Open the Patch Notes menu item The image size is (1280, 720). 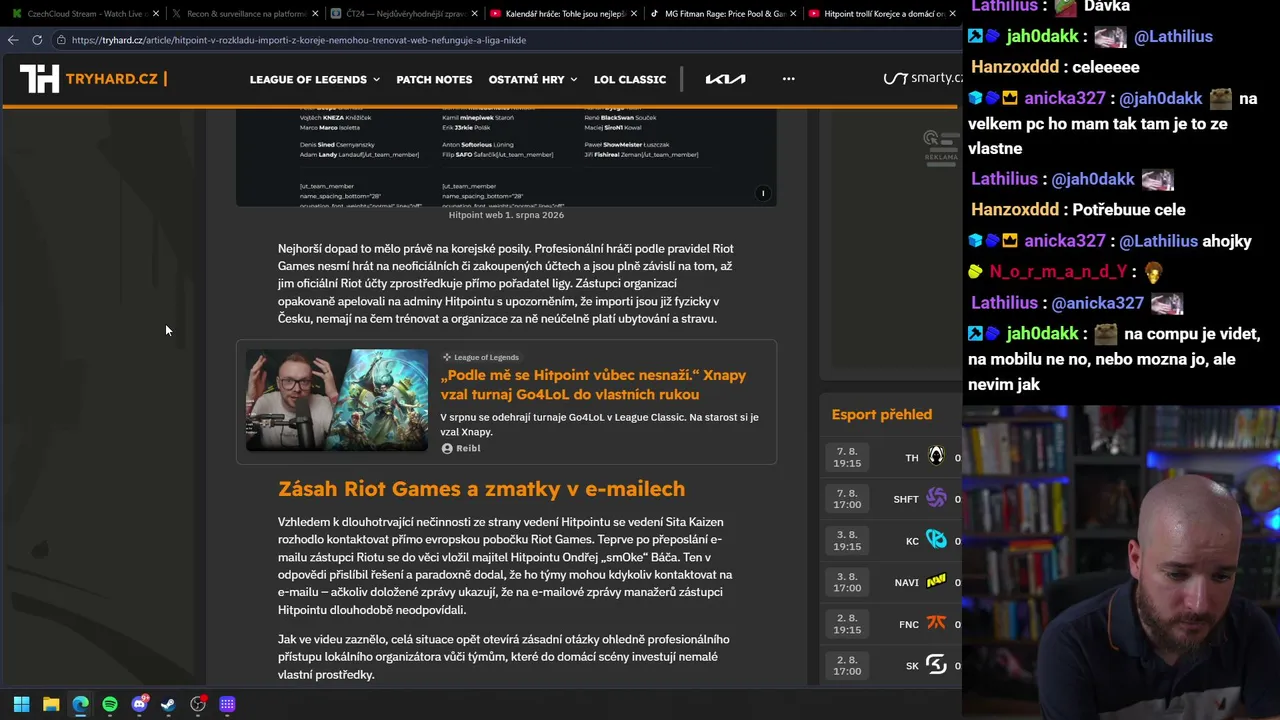point(434,79)
